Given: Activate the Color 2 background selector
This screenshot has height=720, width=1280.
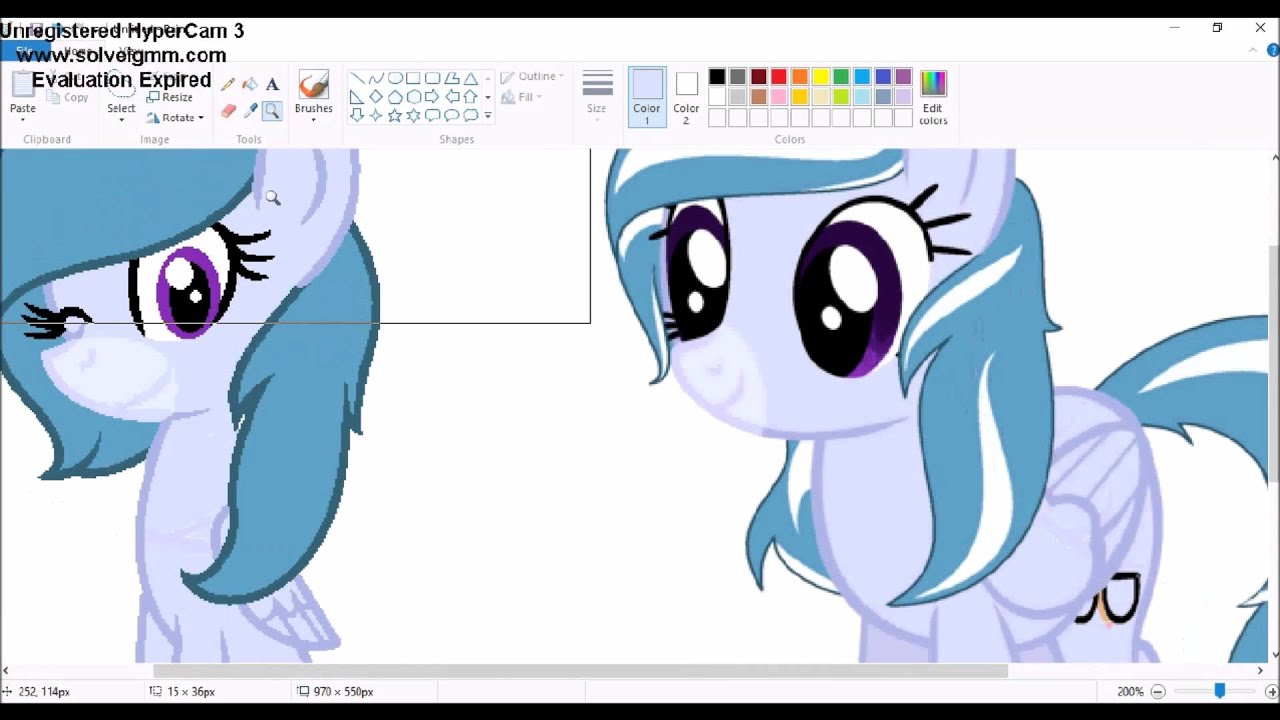Looking at the screenshot, I should coord(686,97).
